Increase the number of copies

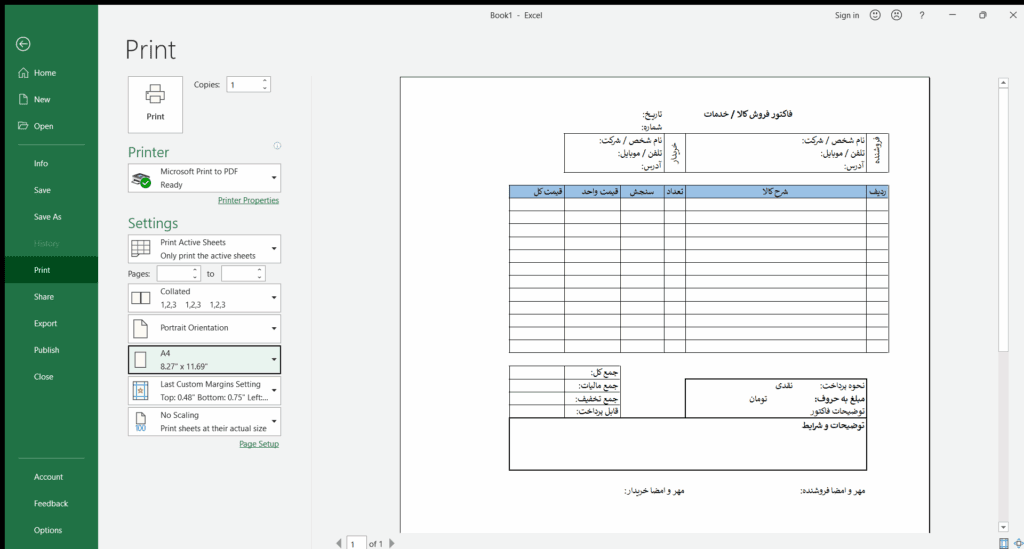(x=265, y=81)
